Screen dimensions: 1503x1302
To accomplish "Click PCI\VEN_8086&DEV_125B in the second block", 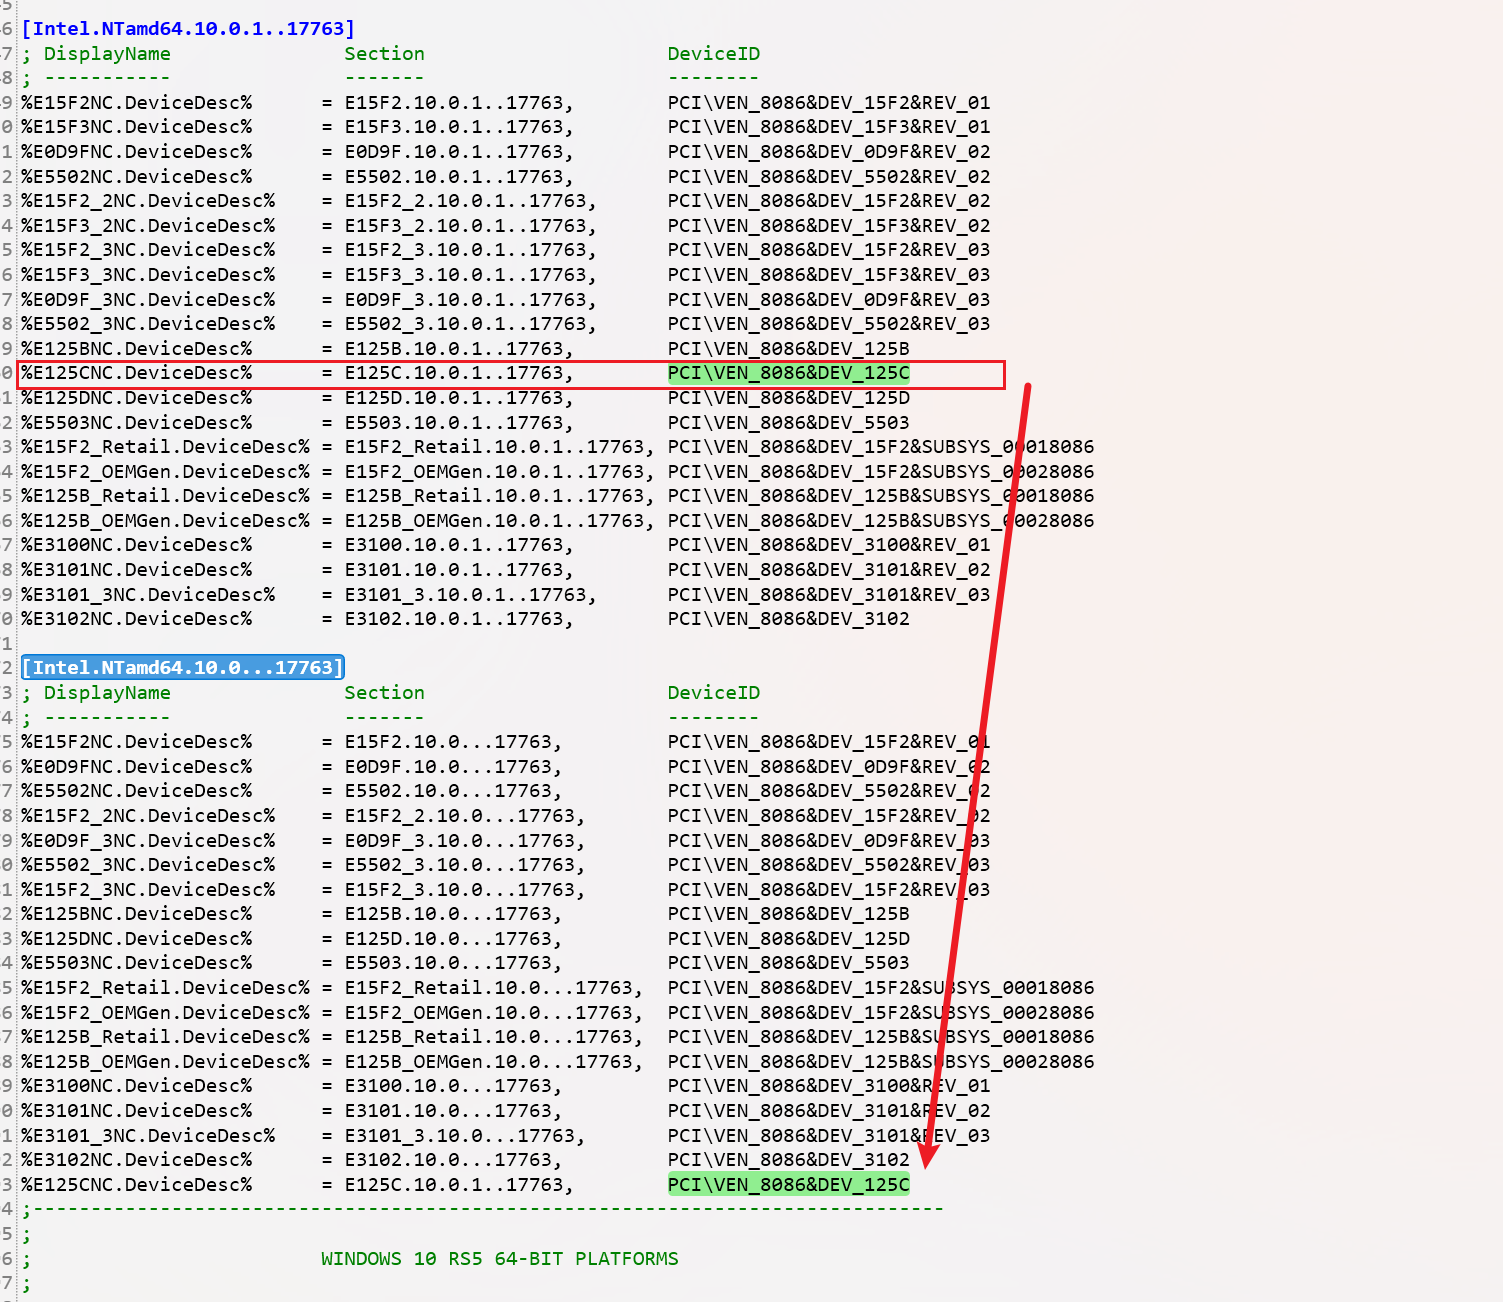I will tap(789, 914).
